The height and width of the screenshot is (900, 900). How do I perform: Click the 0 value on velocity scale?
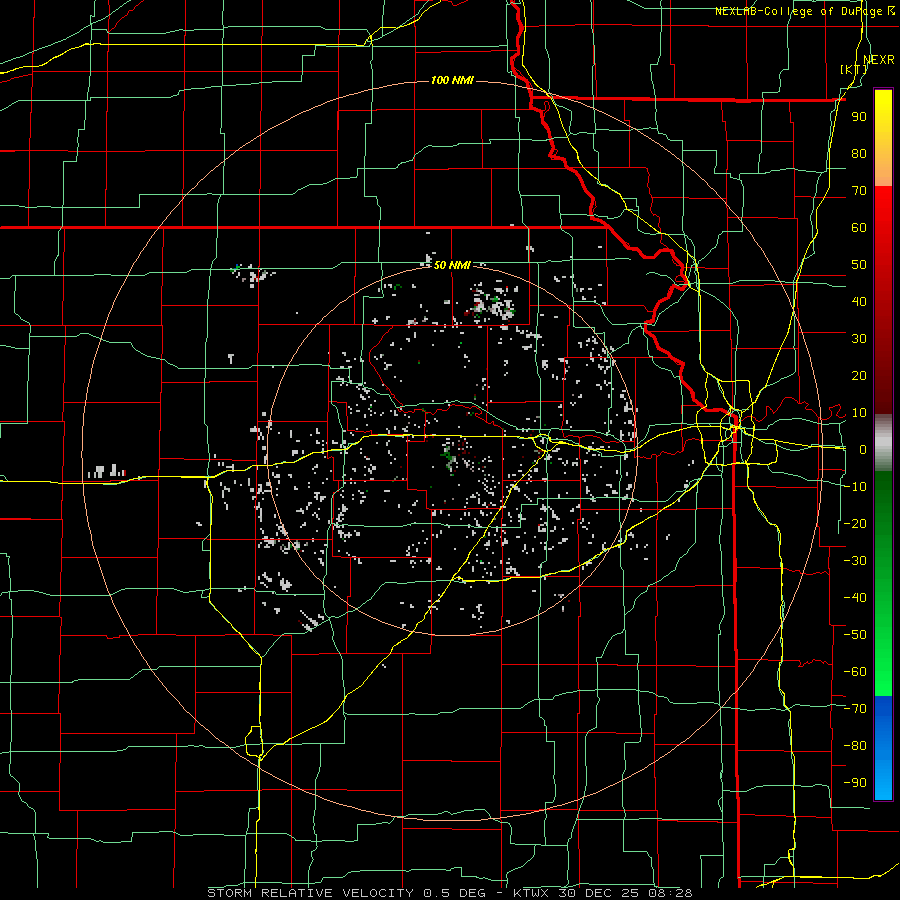(x=863, y=450)
